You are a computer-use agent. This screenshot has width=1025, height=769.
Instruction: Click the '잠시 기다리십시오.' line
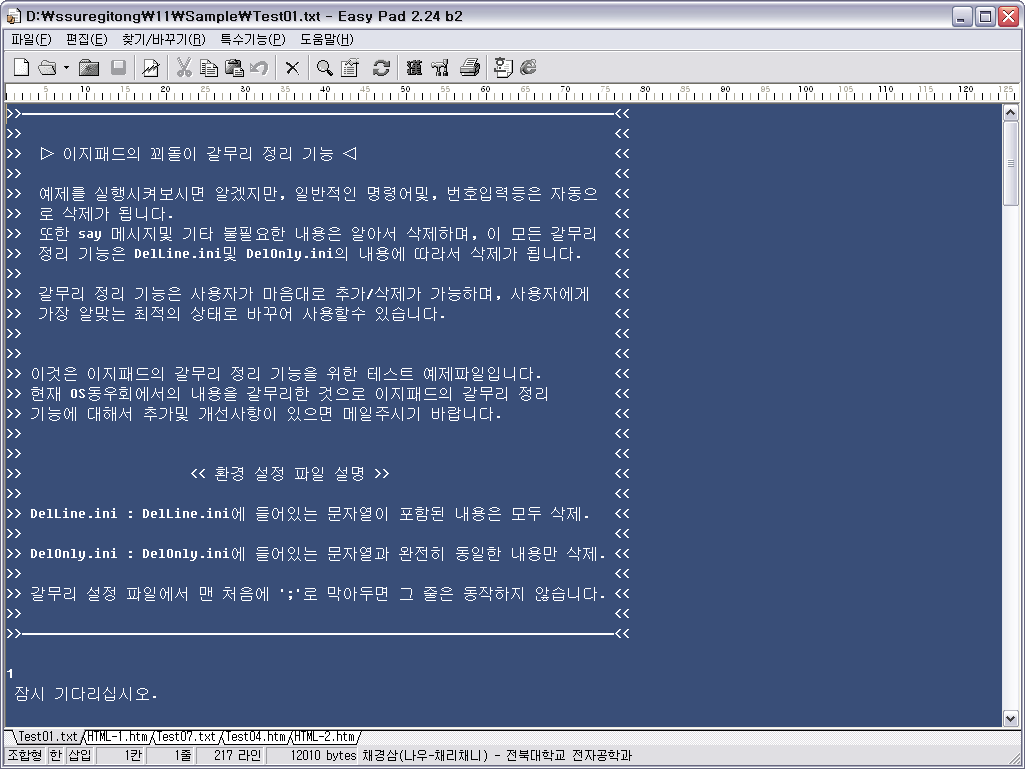[x=86, y=693]
